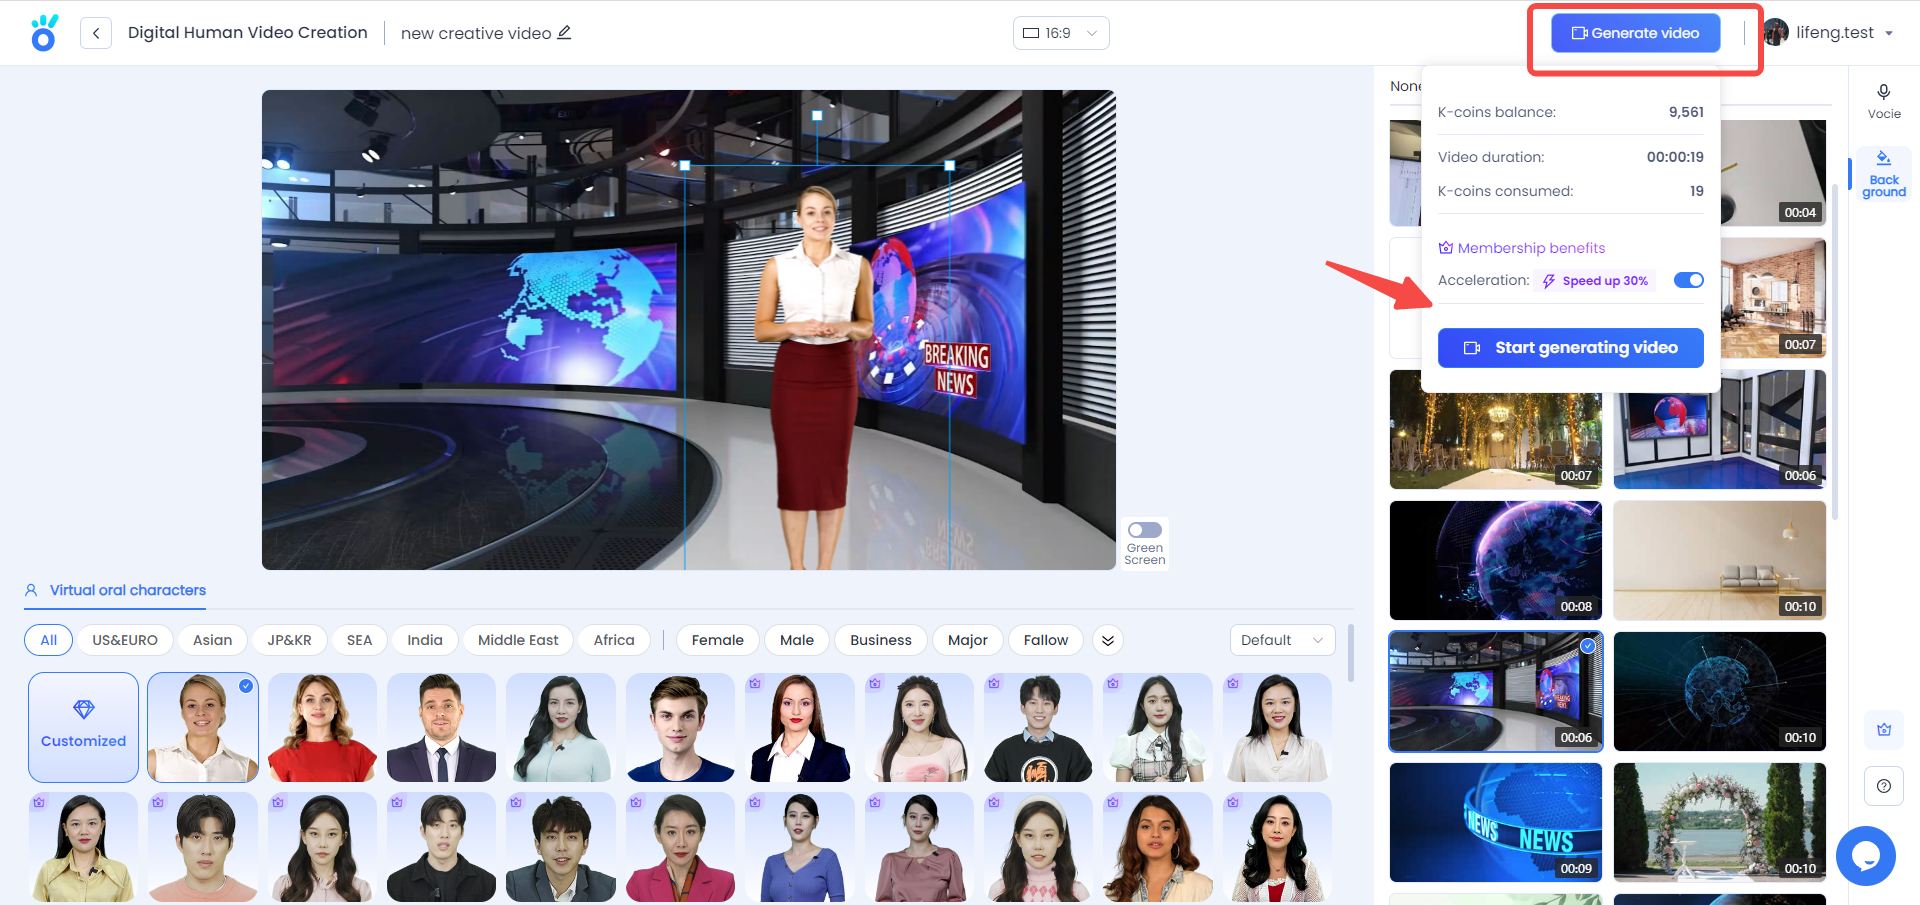
Task: Expand more filter tags with double-chevron icon
Action: tap(1108, 640)
